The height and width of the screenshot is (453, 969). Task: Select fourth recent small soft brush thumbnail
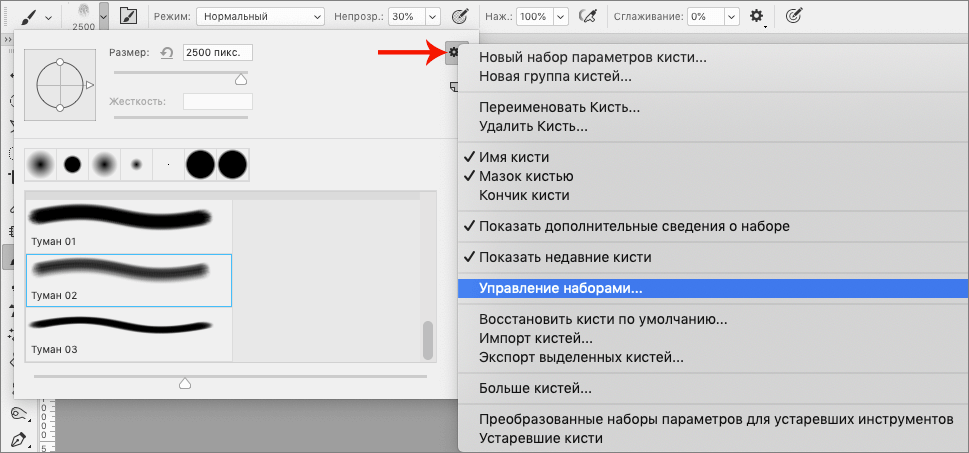click(137, 164)
